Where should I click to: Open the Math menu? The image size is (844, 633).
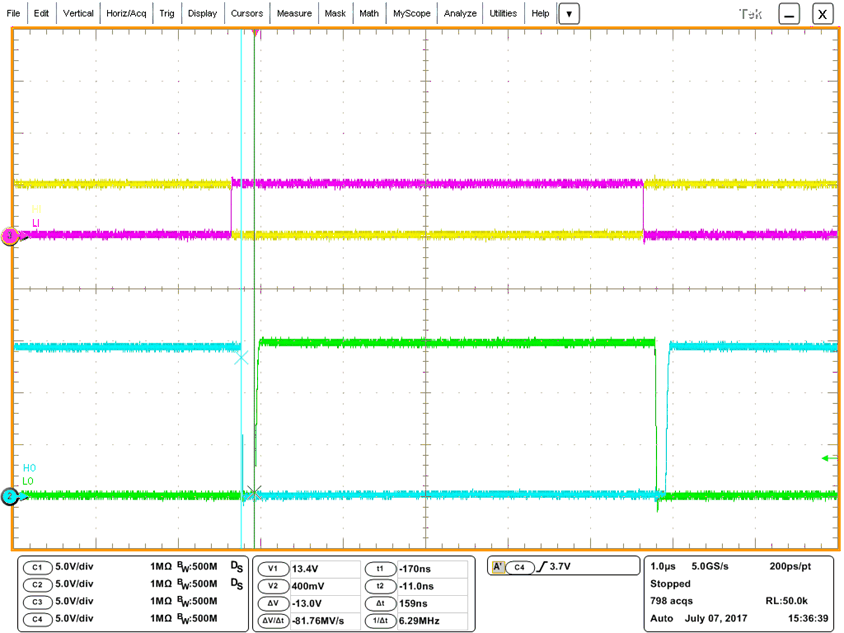click(x=369, y=13)
